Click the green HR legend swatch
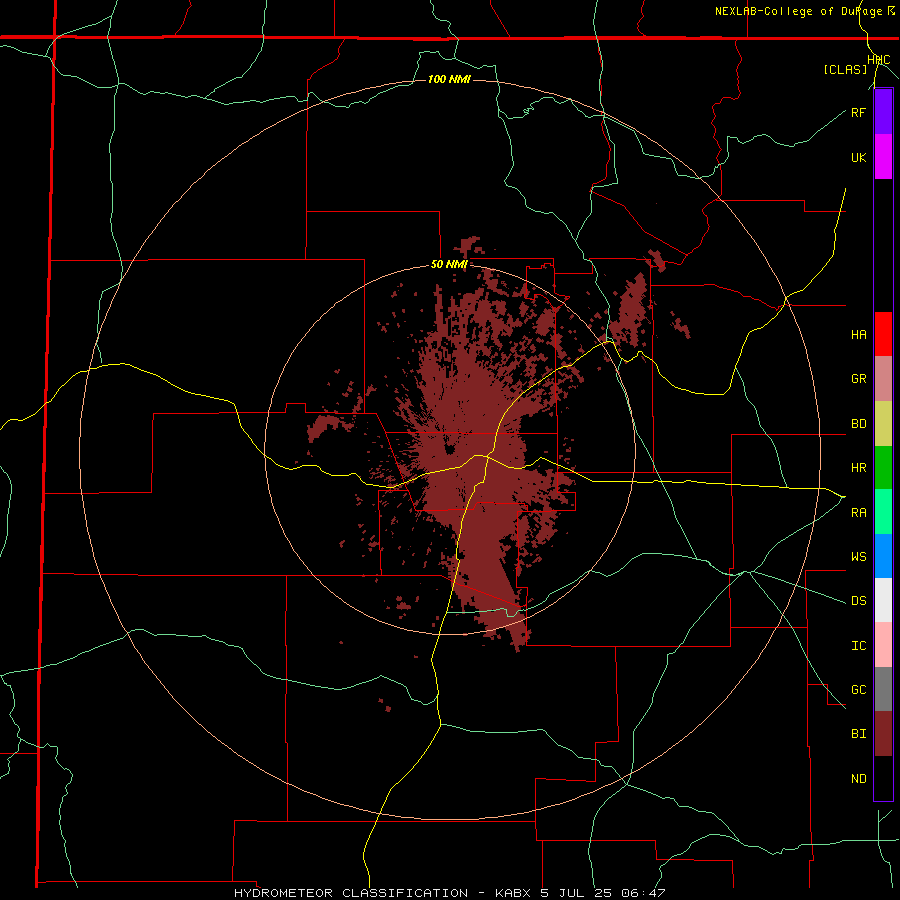The image size is (900, 900). (x=883, y=468)
